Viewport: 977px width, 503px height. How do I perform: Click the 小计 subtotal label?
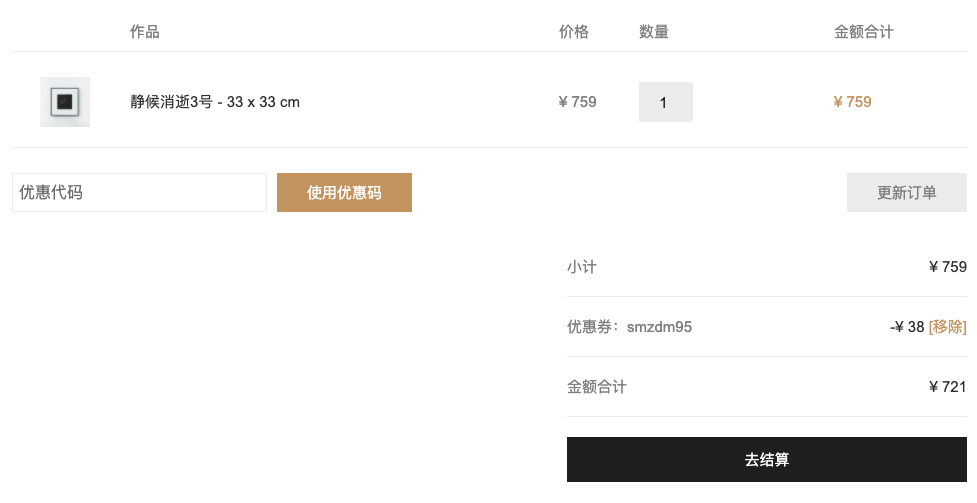tap(582, 267)
